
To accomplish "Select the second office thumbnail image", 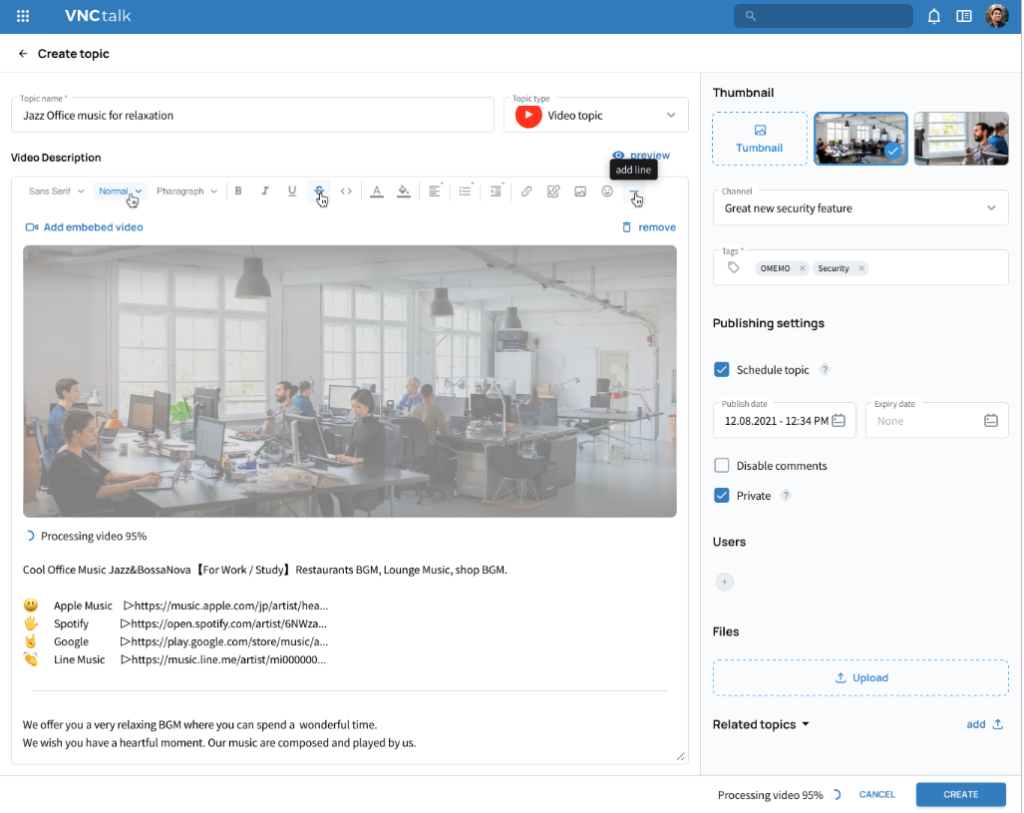I will click(961, 138).
